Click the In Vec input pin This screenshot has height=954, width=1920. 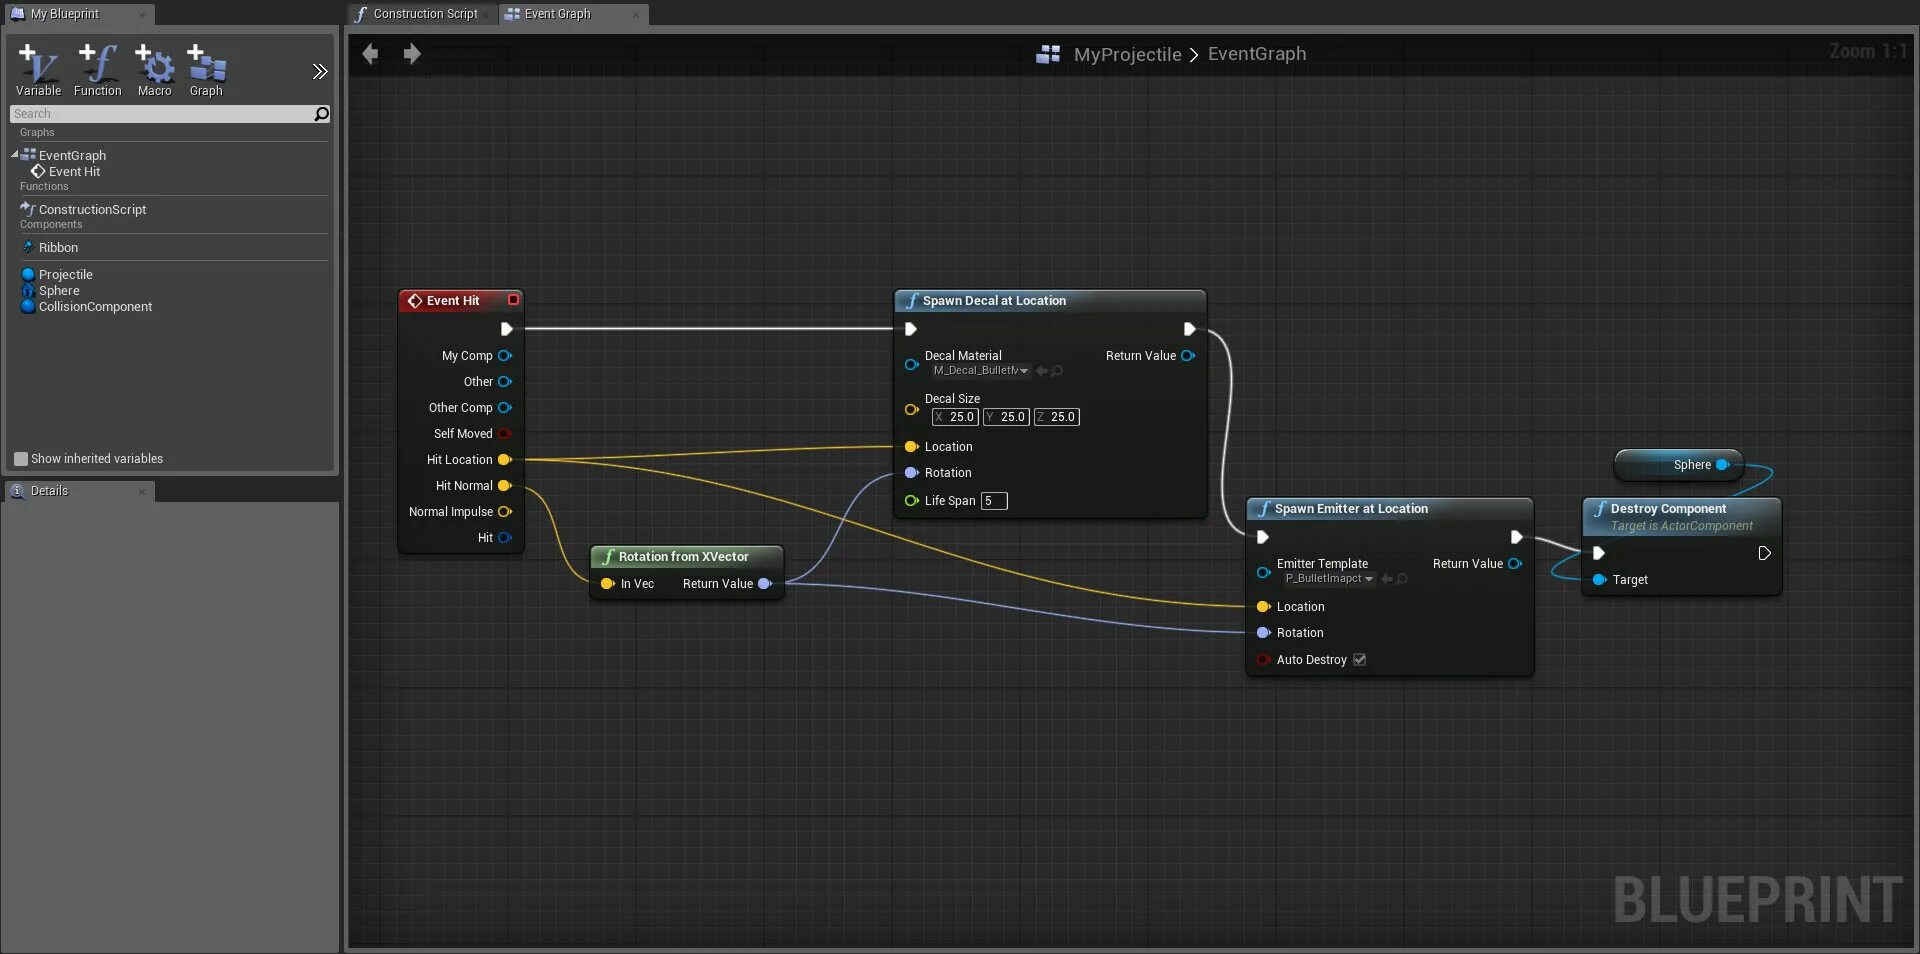click(x=607, y=584)
